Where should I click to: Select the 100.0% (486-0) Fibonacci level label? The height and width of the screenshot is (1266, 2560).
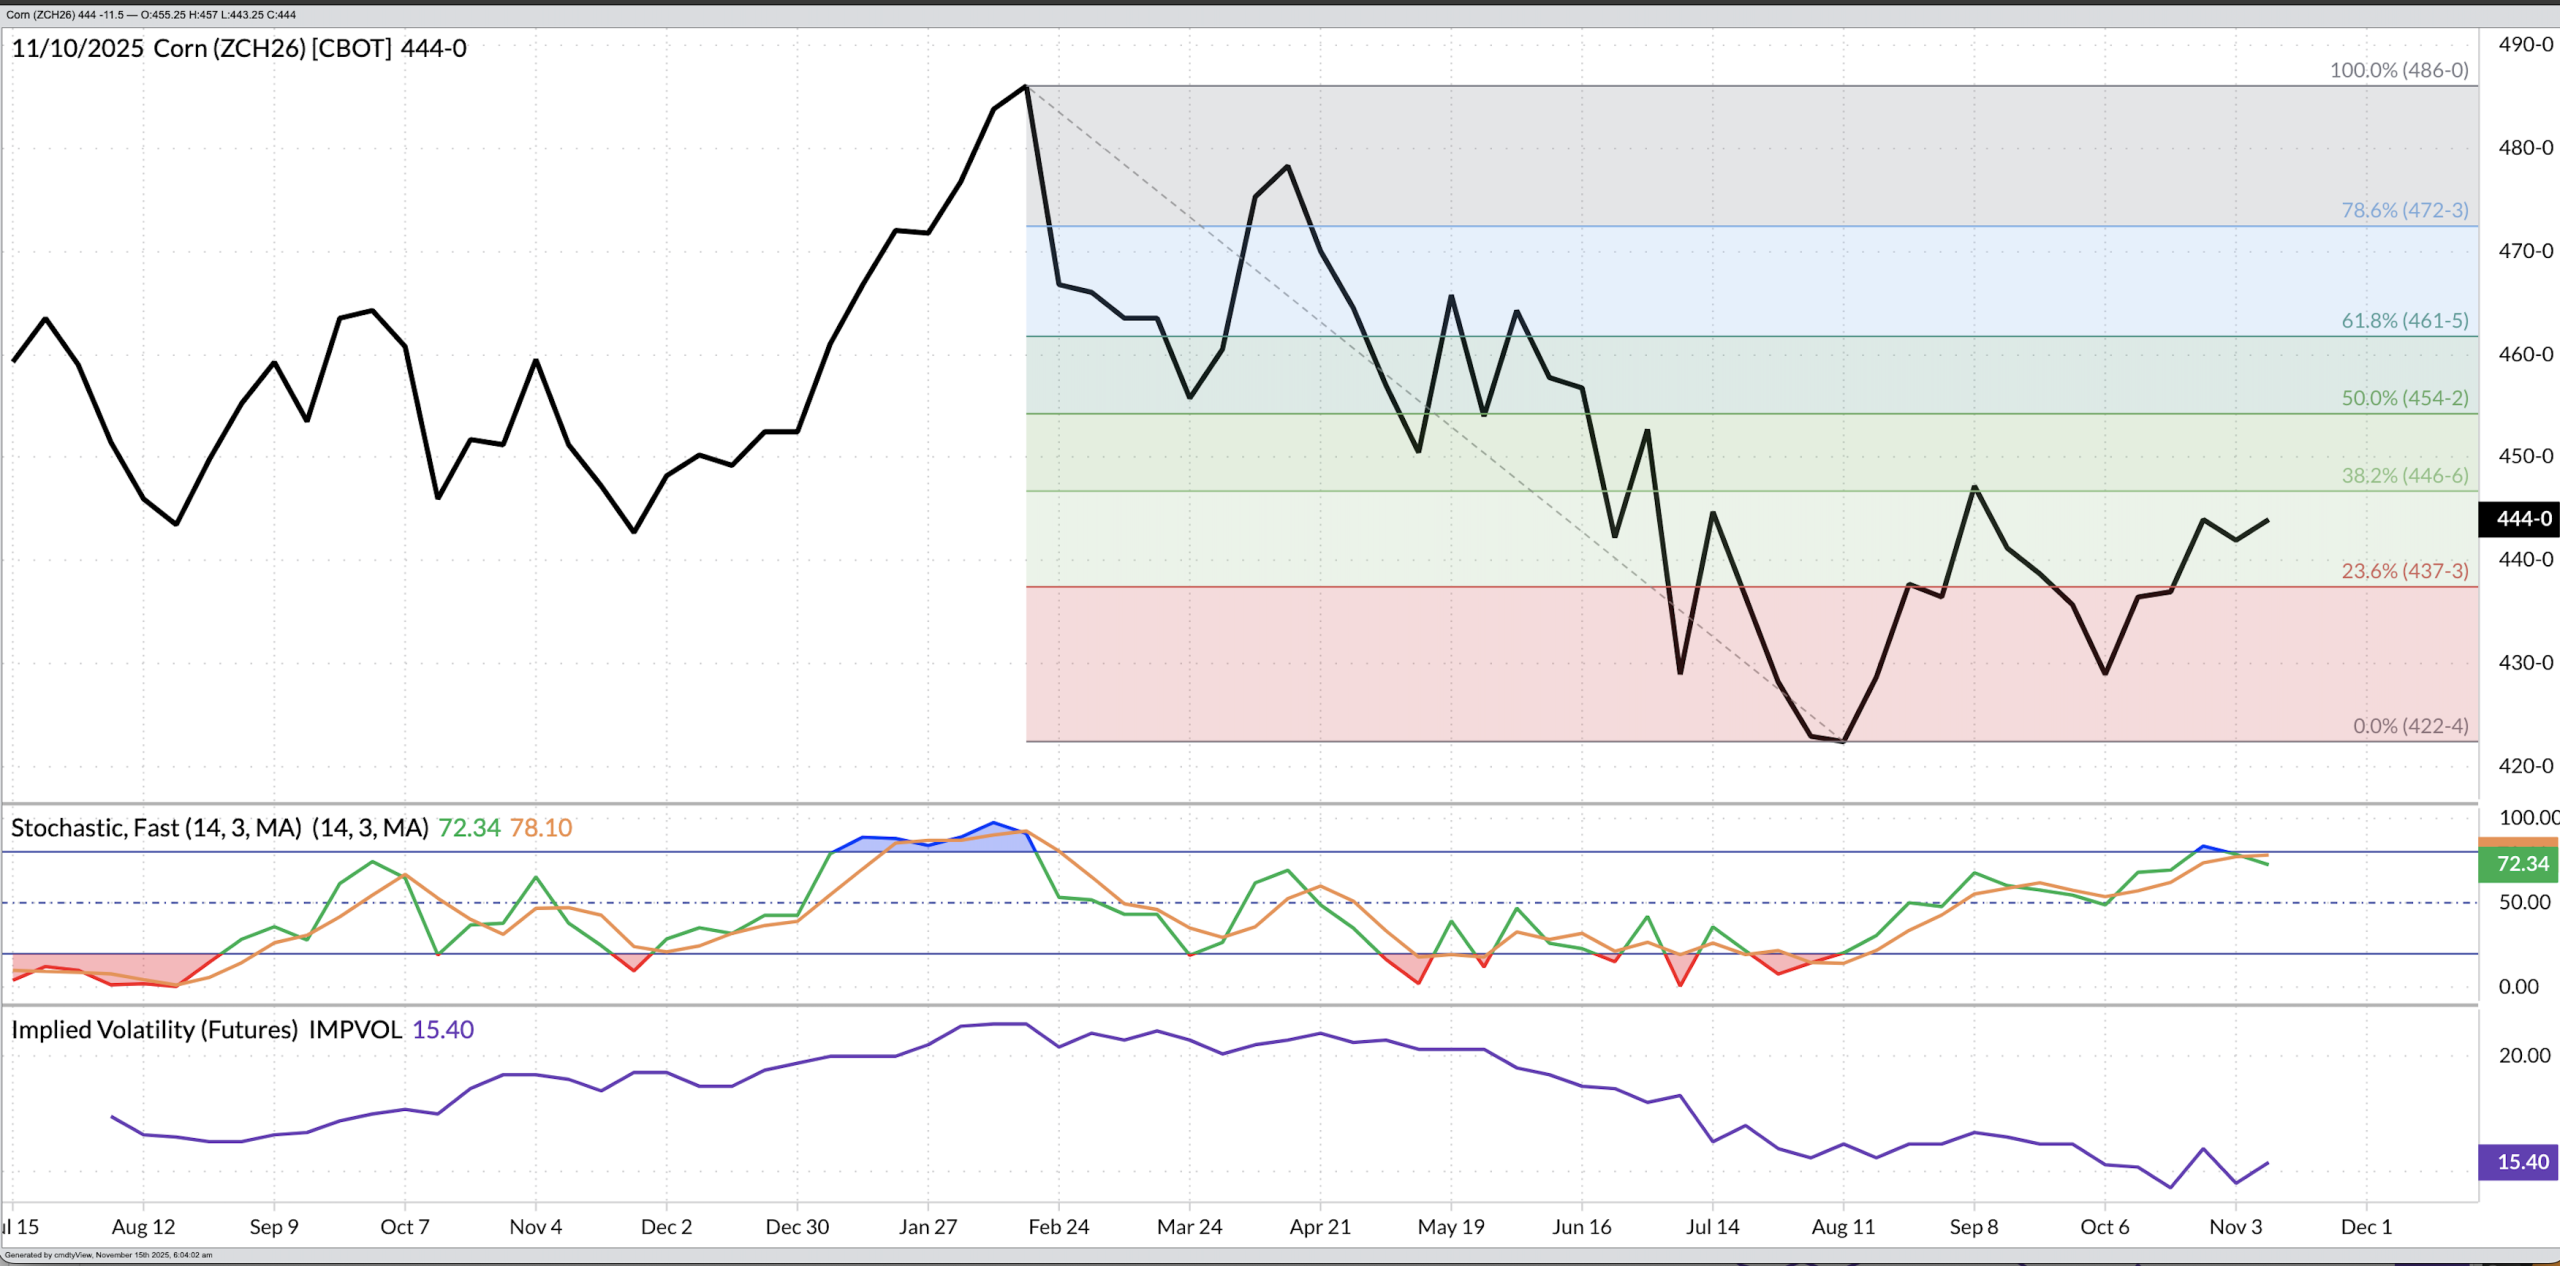coord(2398,70)
